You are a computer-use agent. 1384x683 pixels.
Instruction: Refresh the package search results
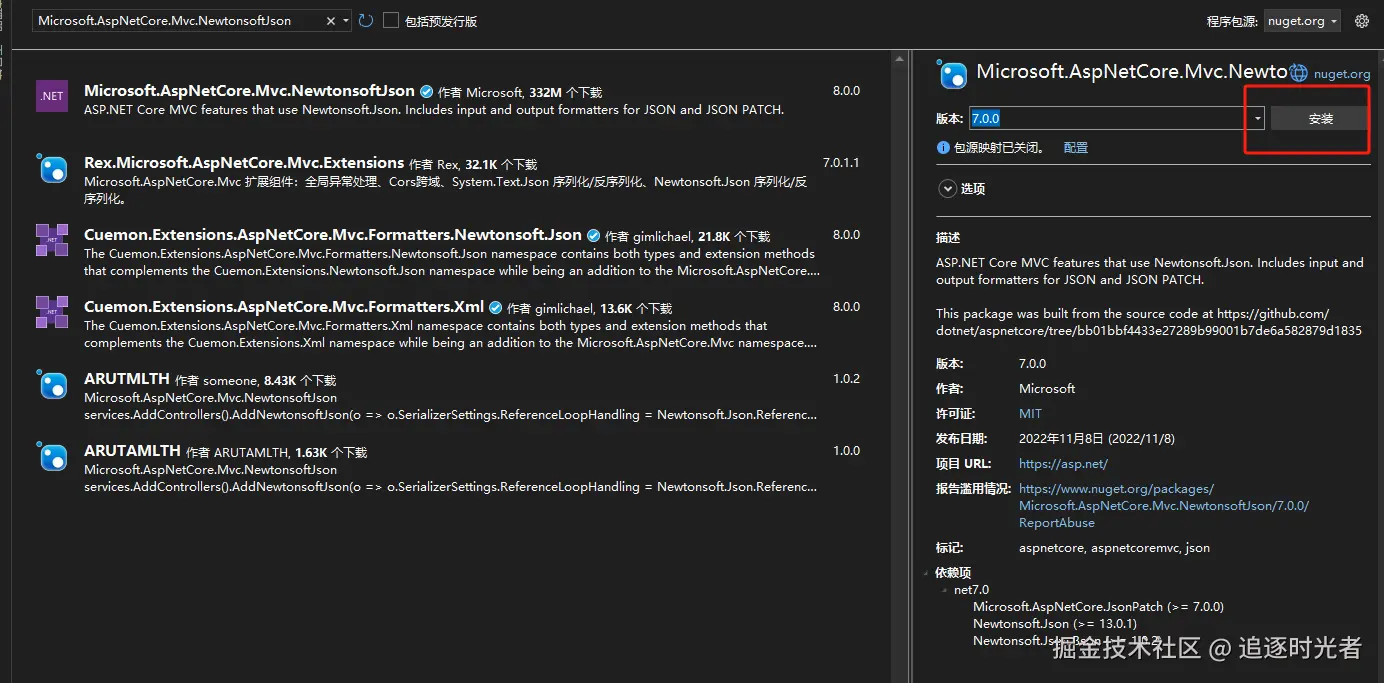click(x=365, y=21)
